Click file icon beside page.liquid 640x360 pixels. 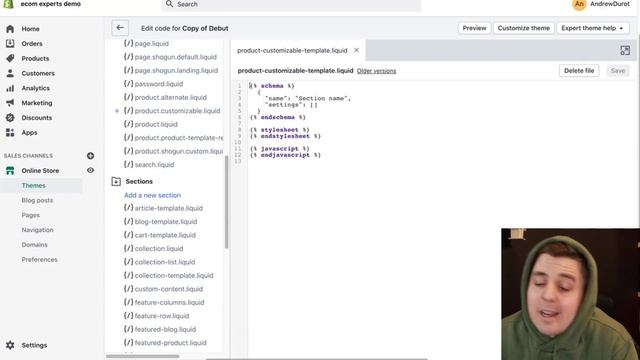click(x=129, y=43)
